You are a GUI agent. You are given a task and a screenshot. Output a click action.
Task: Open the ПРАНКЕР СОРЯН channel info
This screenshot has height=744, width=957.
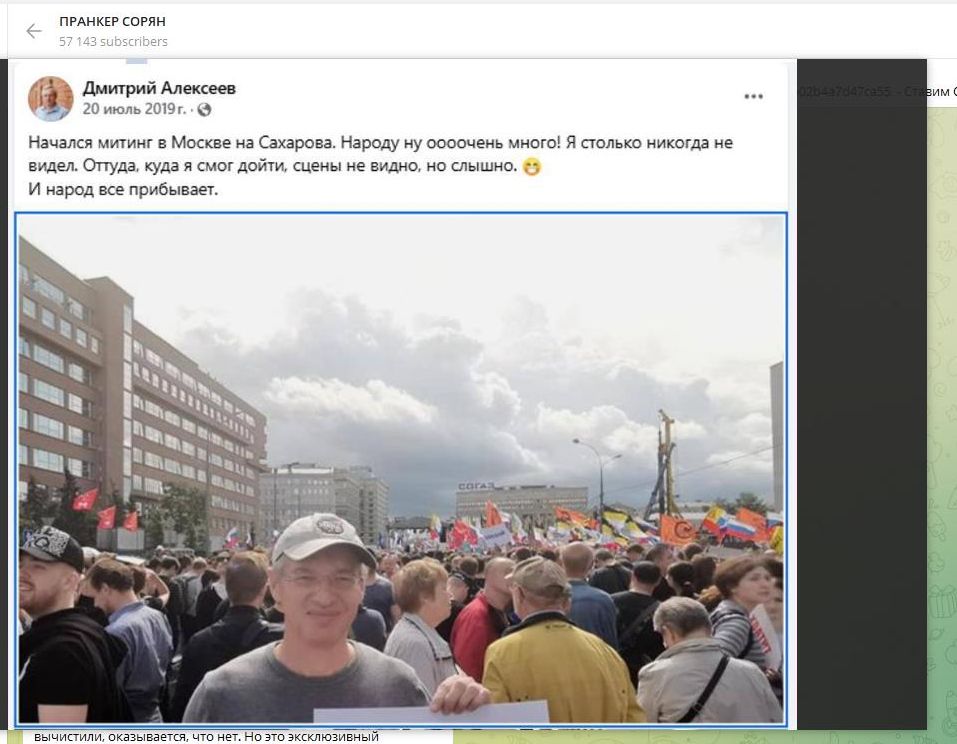point(112,21)
